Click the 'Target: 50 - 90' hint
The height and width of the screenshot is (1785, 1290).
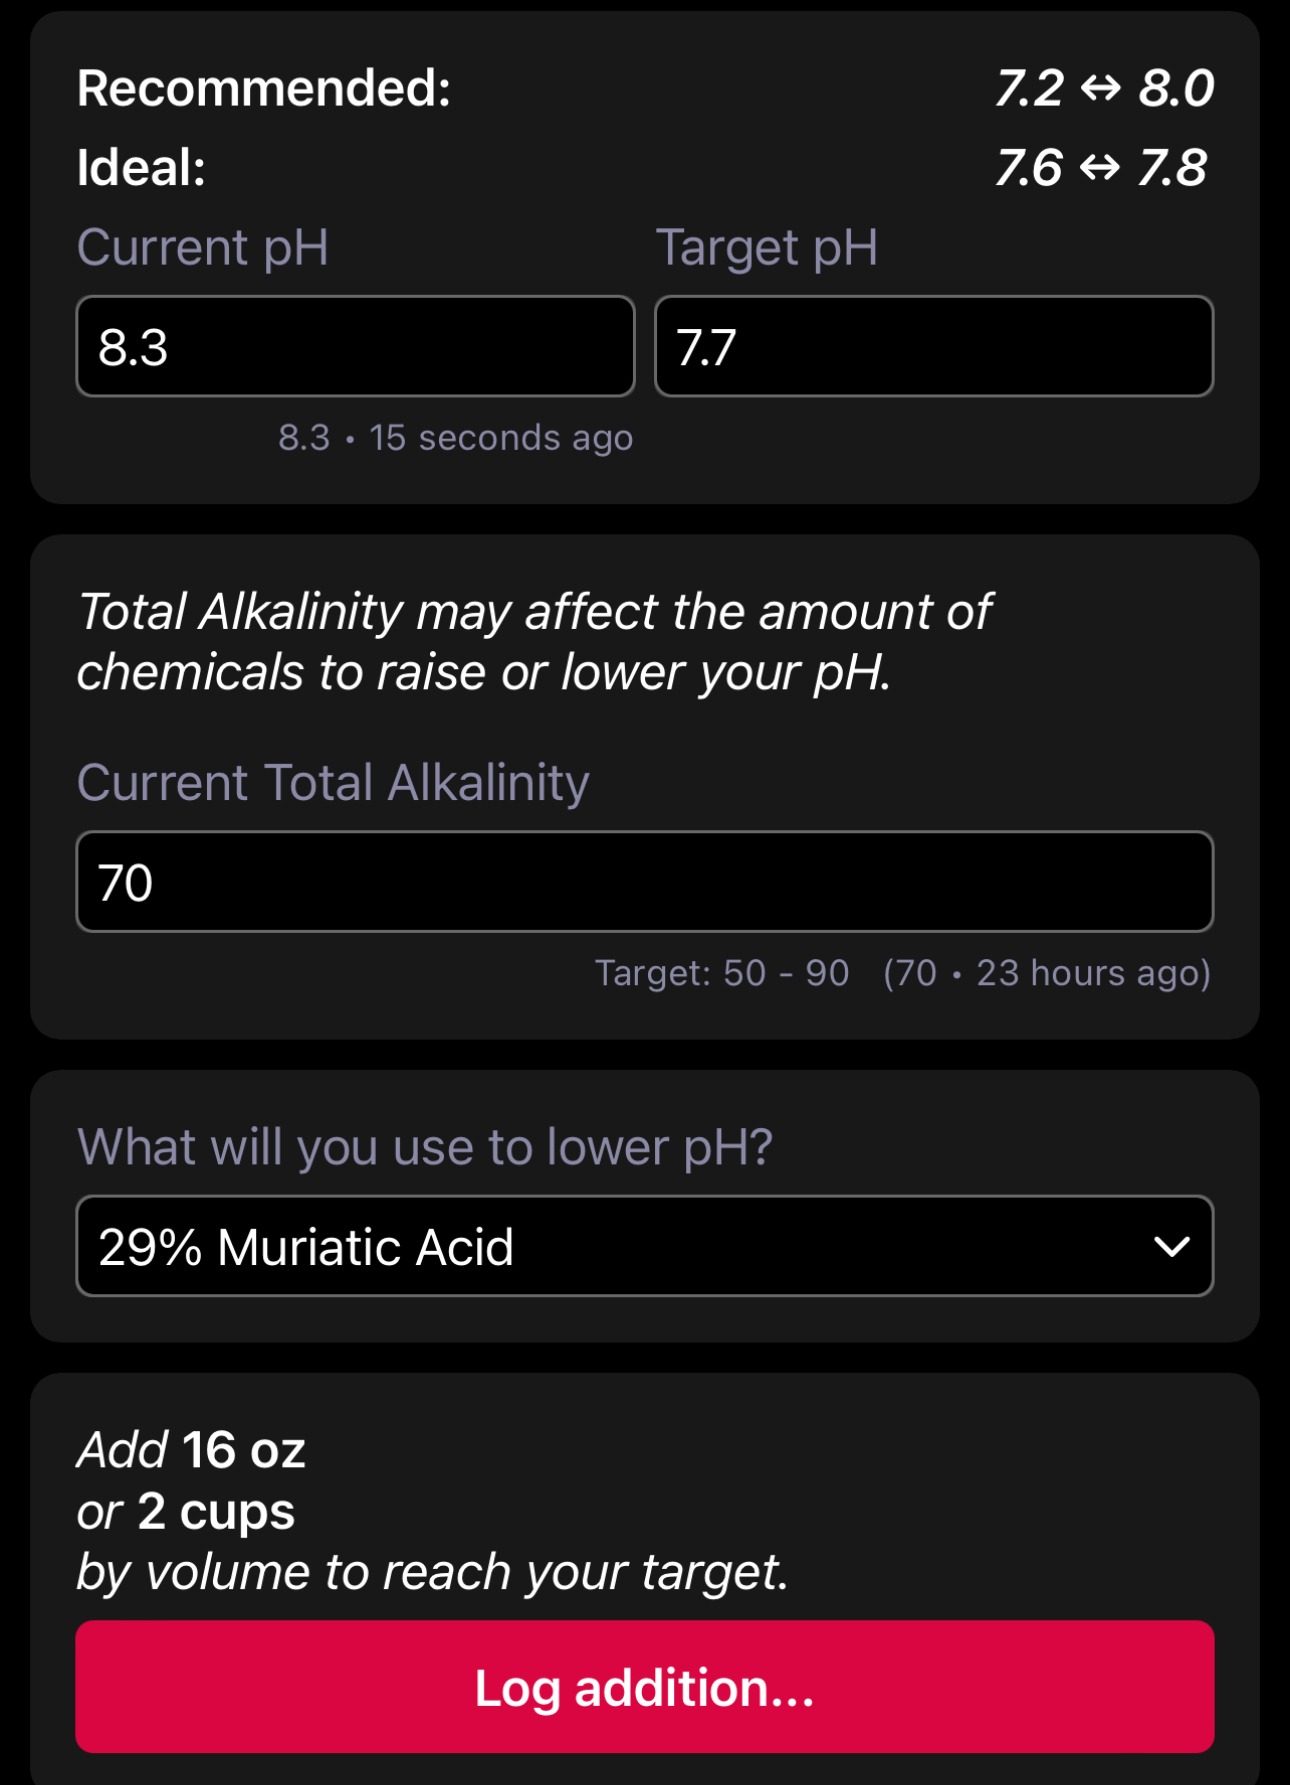pos(722,973)
